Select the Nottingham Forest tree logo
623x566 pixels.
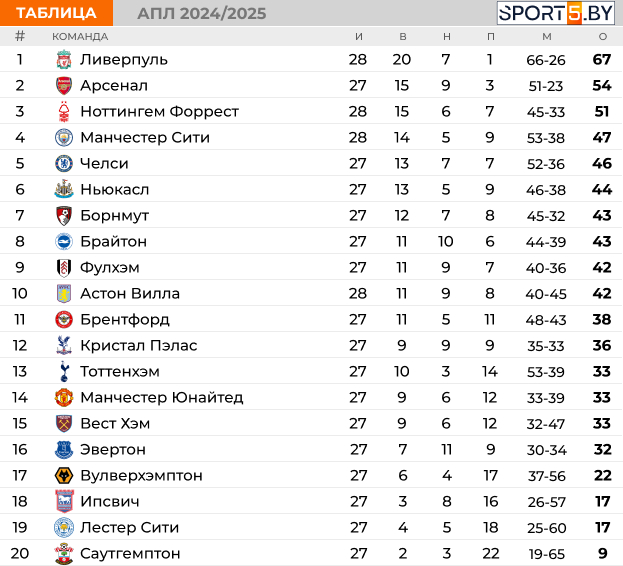pyautogui.click(x=64, y=112)
